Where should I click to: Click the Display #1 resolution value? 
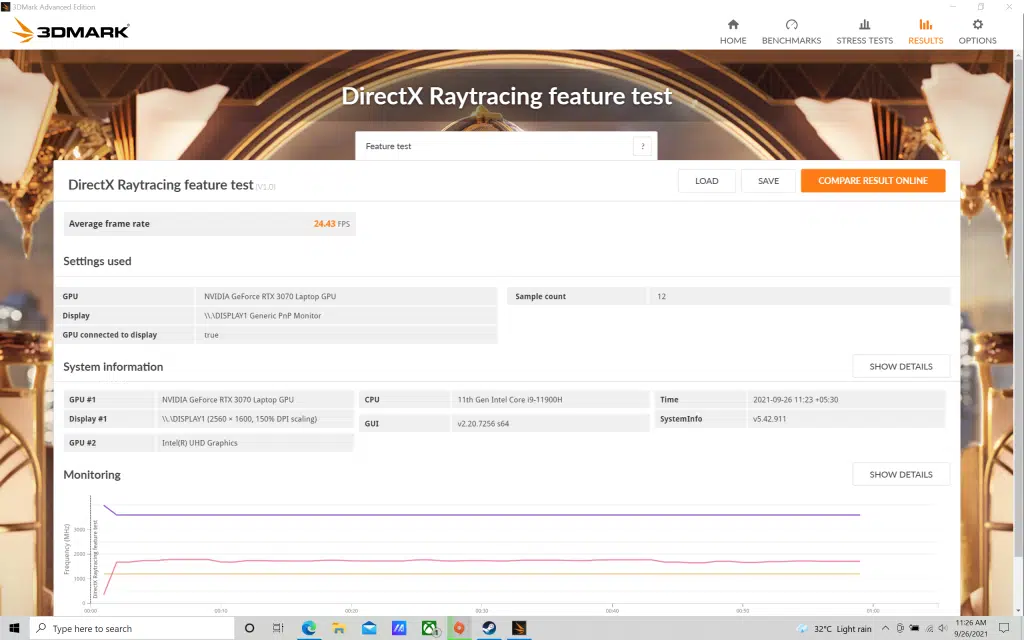tap(239, 419)
